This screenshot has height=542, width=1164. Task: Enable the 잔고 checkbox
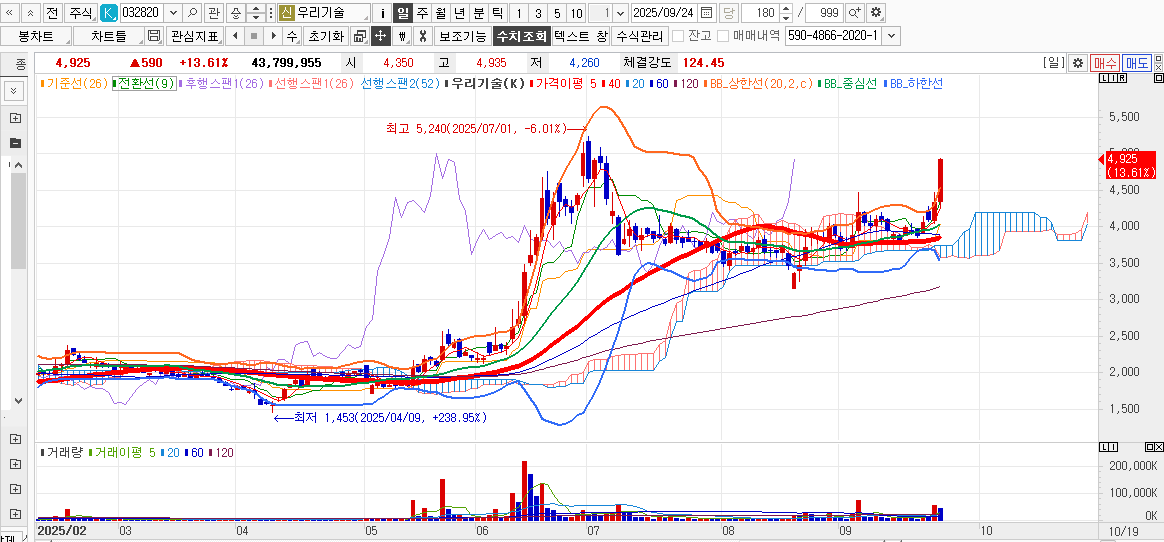coord(679,36)
